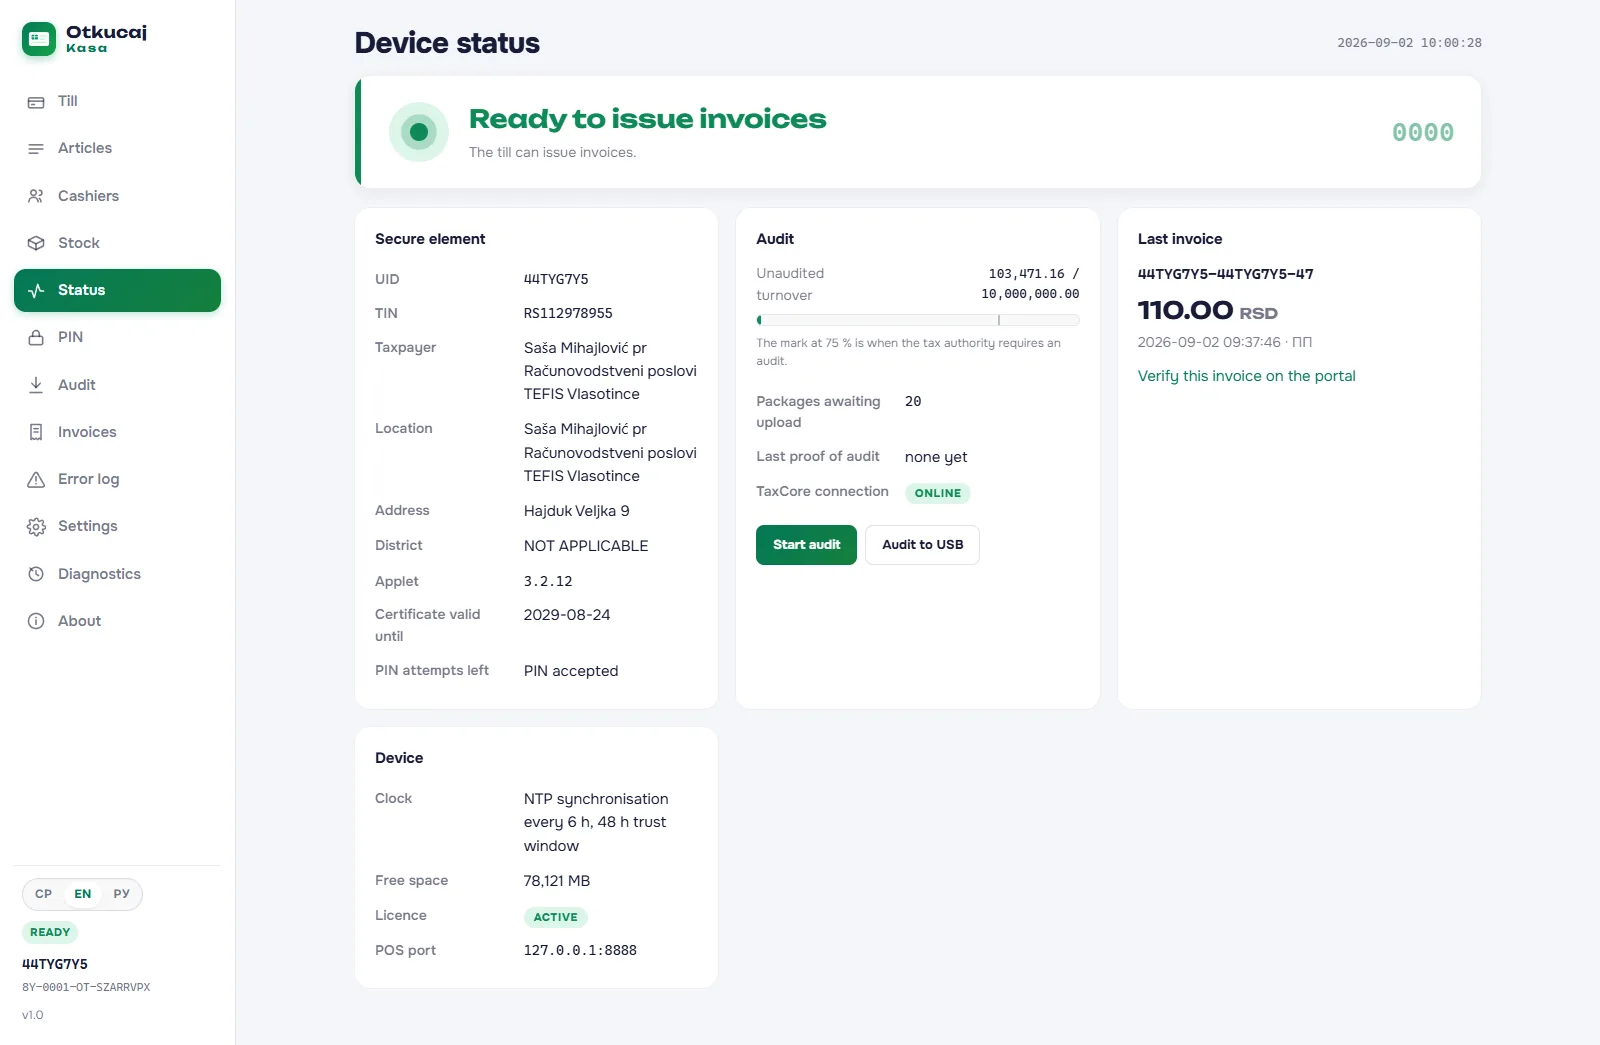Click the Cashiers people icon
Image resolution: width=1600 pixels, height=1045 pixels.
coord(36,196)
